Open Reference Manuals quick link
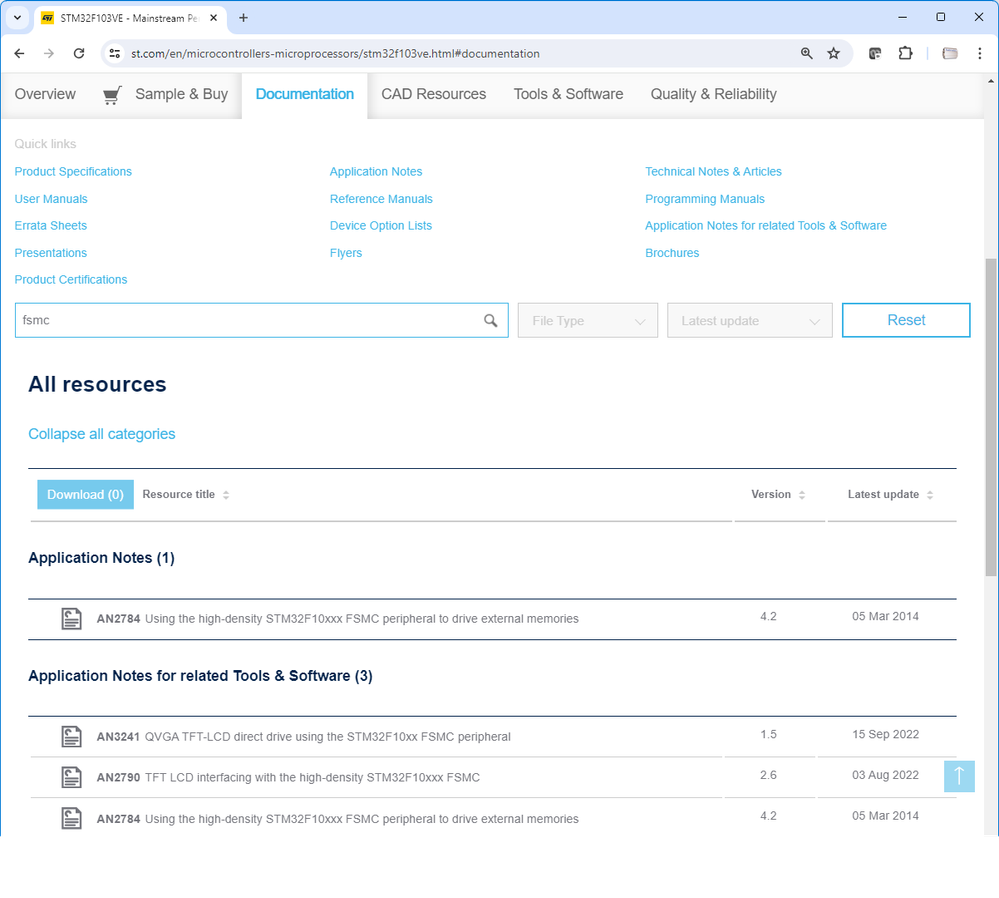Screen dimensions: 999x898 click(381, 199)
